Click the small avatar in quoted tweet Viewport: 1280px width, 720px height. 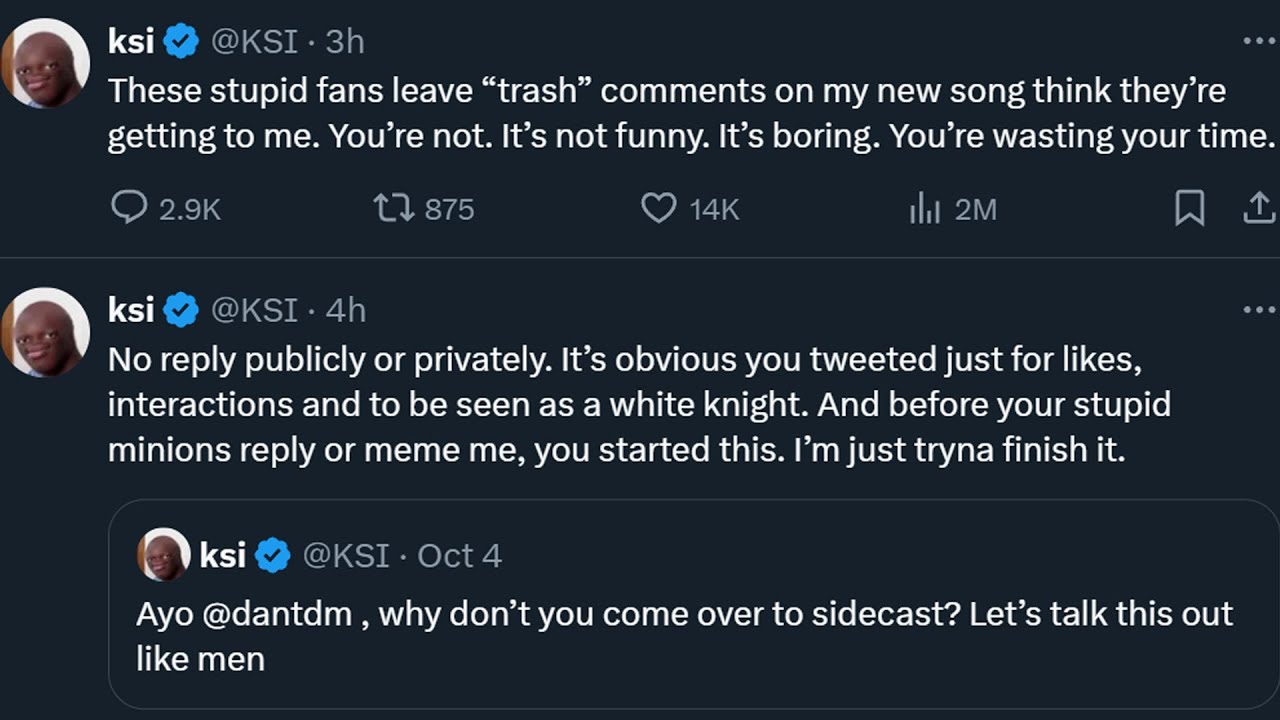(x=163, y=554)
